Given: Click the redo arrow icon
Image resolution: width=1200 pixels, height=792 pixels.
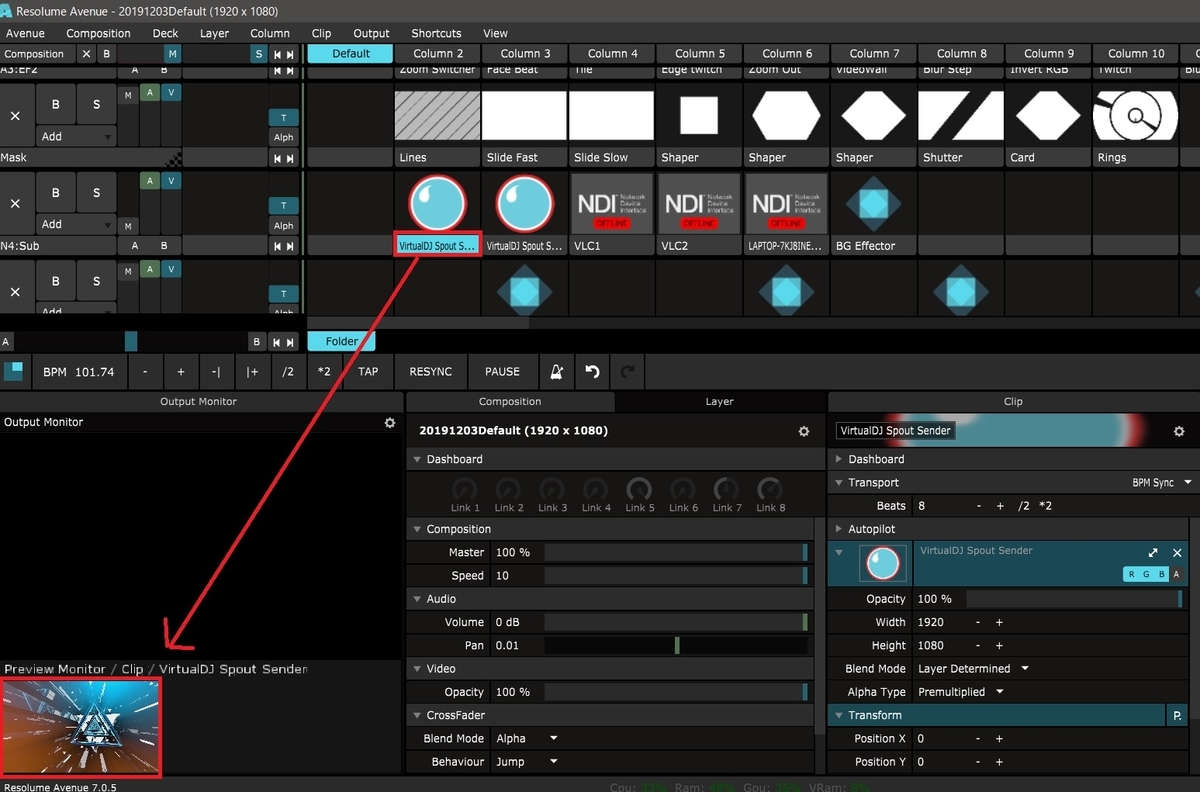Looking at the screenshot, I should [x=628, y=372].
